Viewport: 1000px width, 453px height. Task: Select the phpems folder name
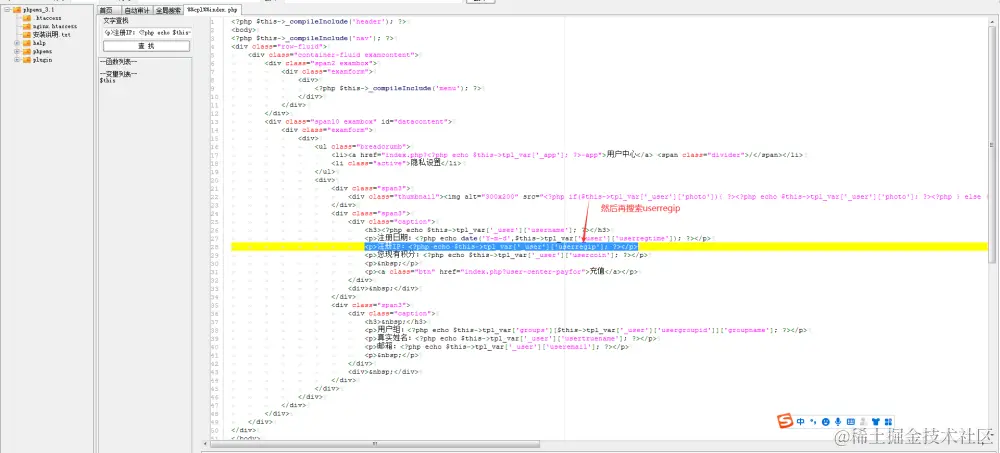[43, 51]
